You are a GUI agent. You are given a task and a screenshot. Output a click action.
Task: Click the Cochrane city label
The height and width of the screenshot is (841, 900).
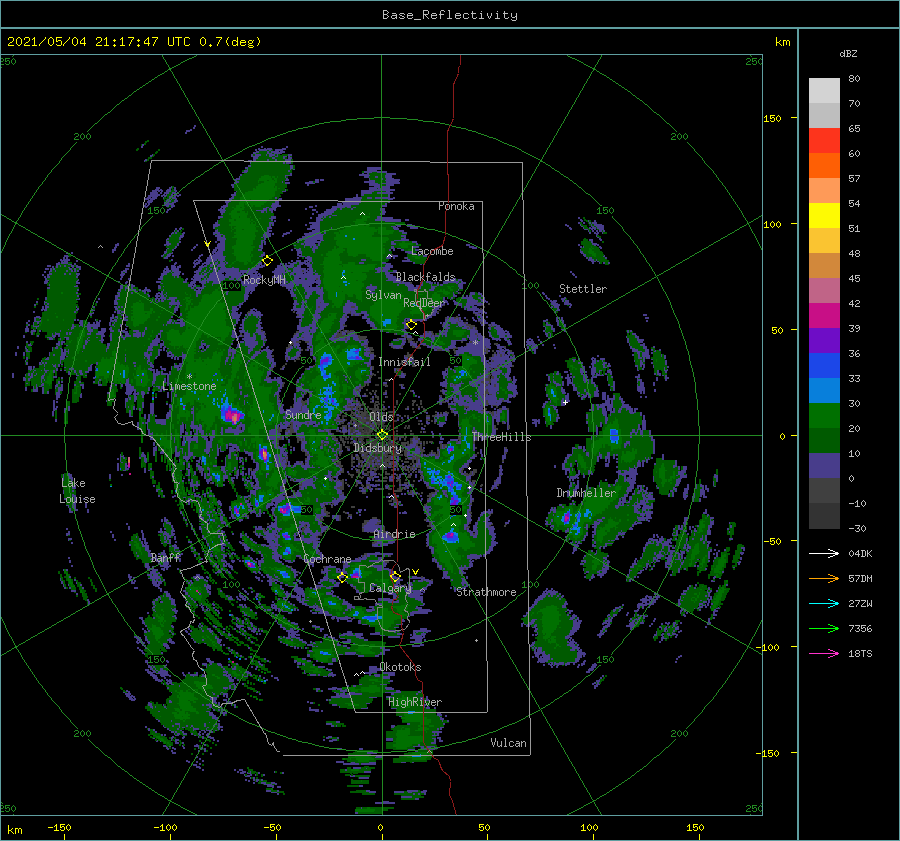(327, 559)
